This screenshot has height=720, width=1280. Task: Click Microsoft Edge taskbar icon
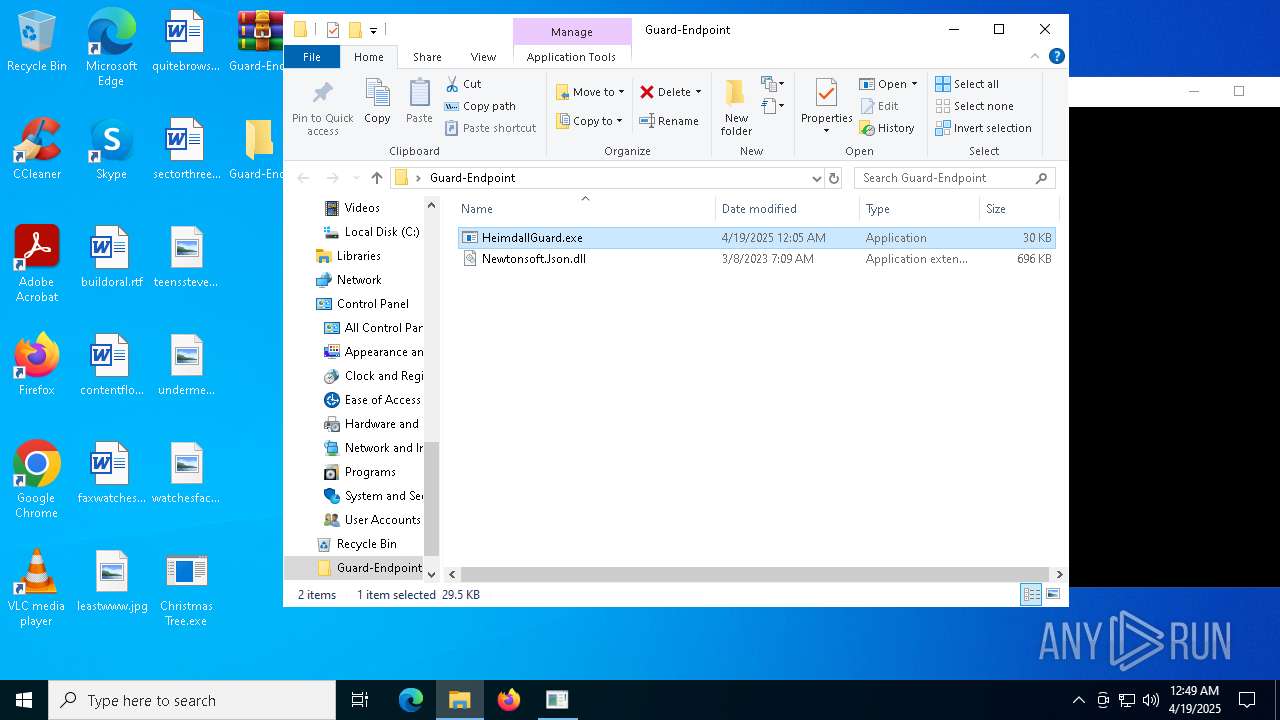[411, 700]
